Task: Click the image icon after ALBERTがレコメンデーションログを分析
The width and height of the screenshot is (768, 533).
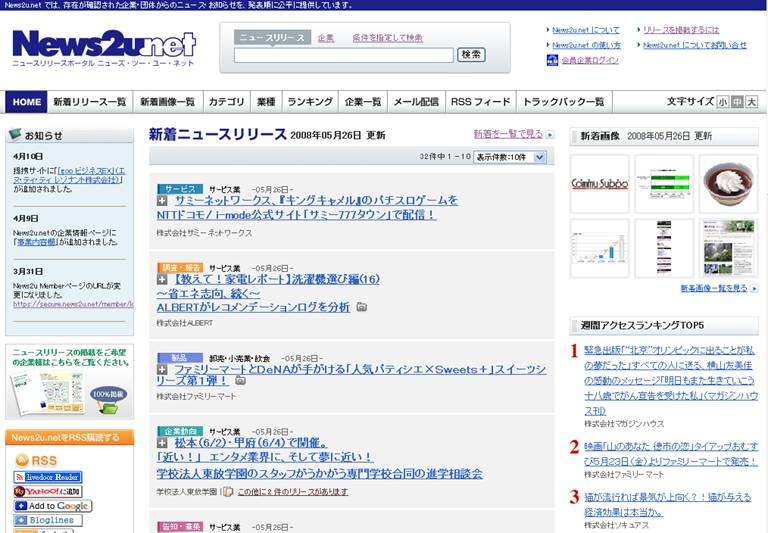Action: (x=361, y=307)
